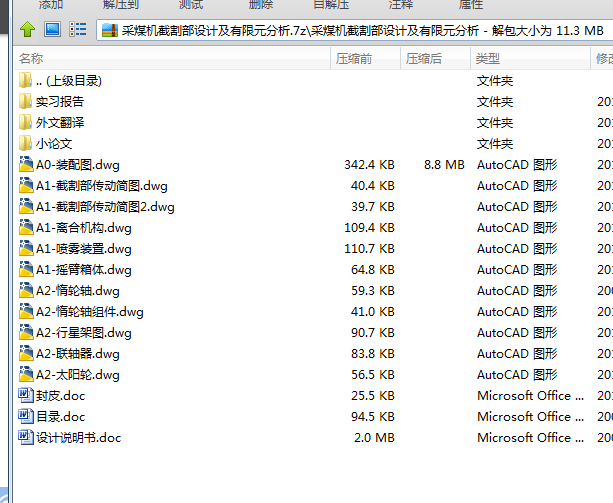Click the 解压到 toolbar button
This screenshot has width=613, height=503.
coord(121,4)
